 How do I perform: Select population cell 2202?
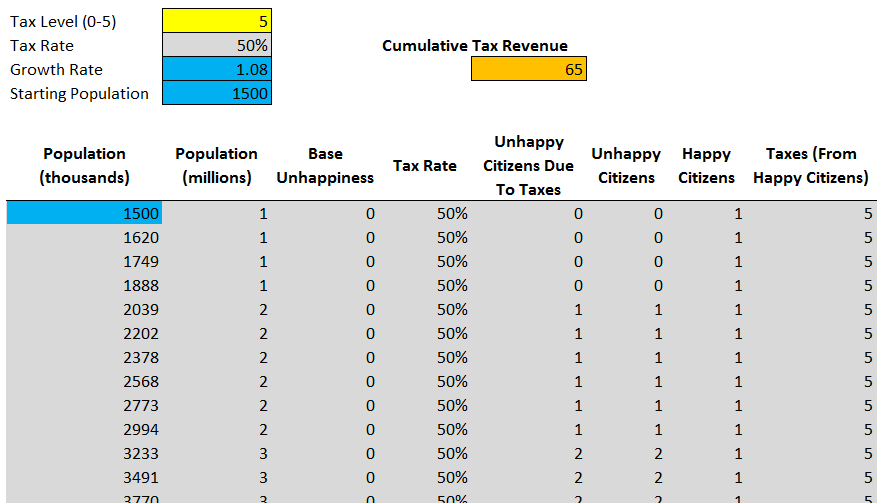(x=84, y=334)
